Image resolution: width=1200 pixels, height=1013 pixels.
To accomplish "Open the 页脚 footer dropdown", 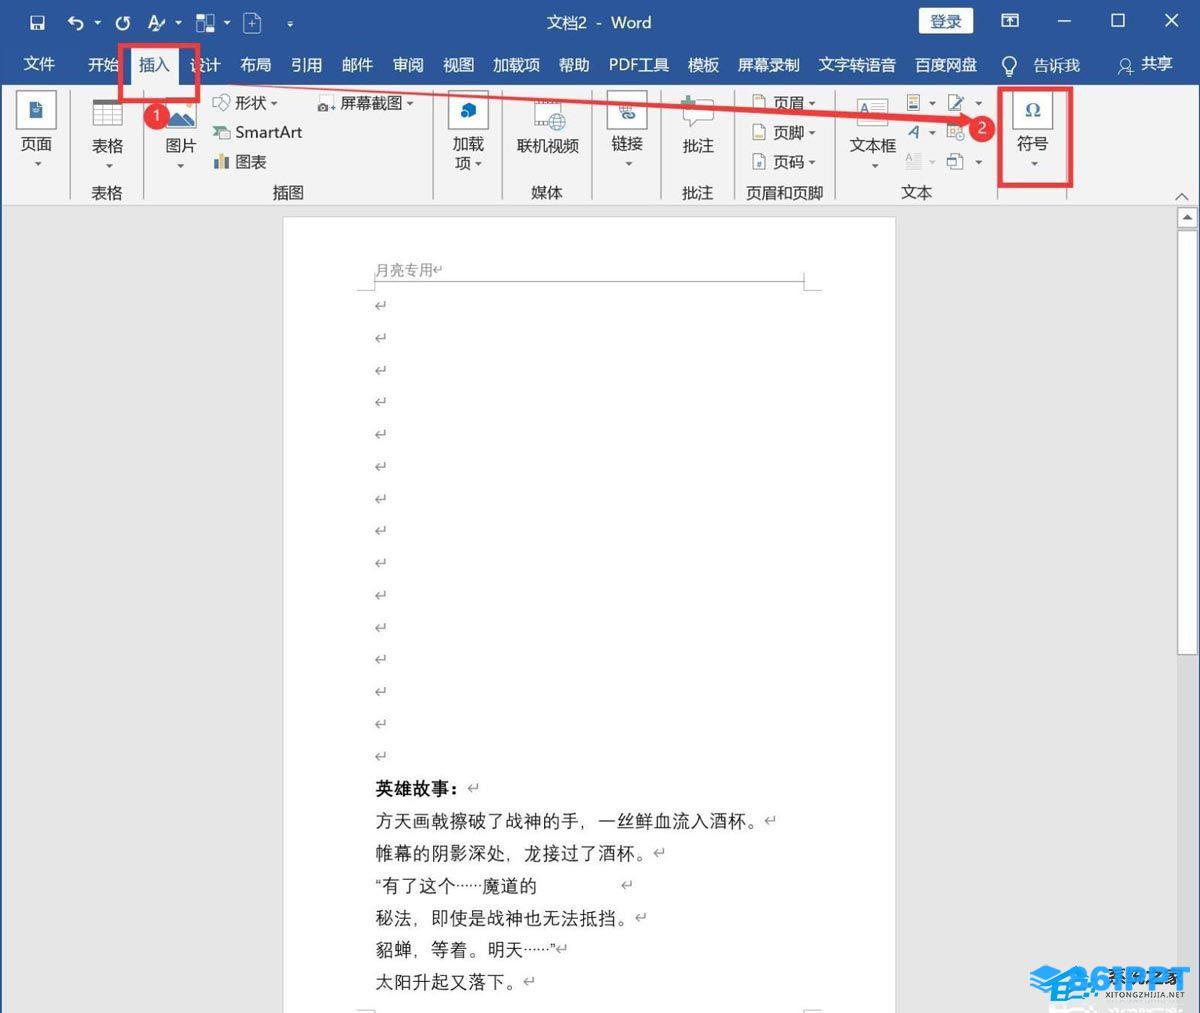I will pyautogui.click(x=783, y=132).
